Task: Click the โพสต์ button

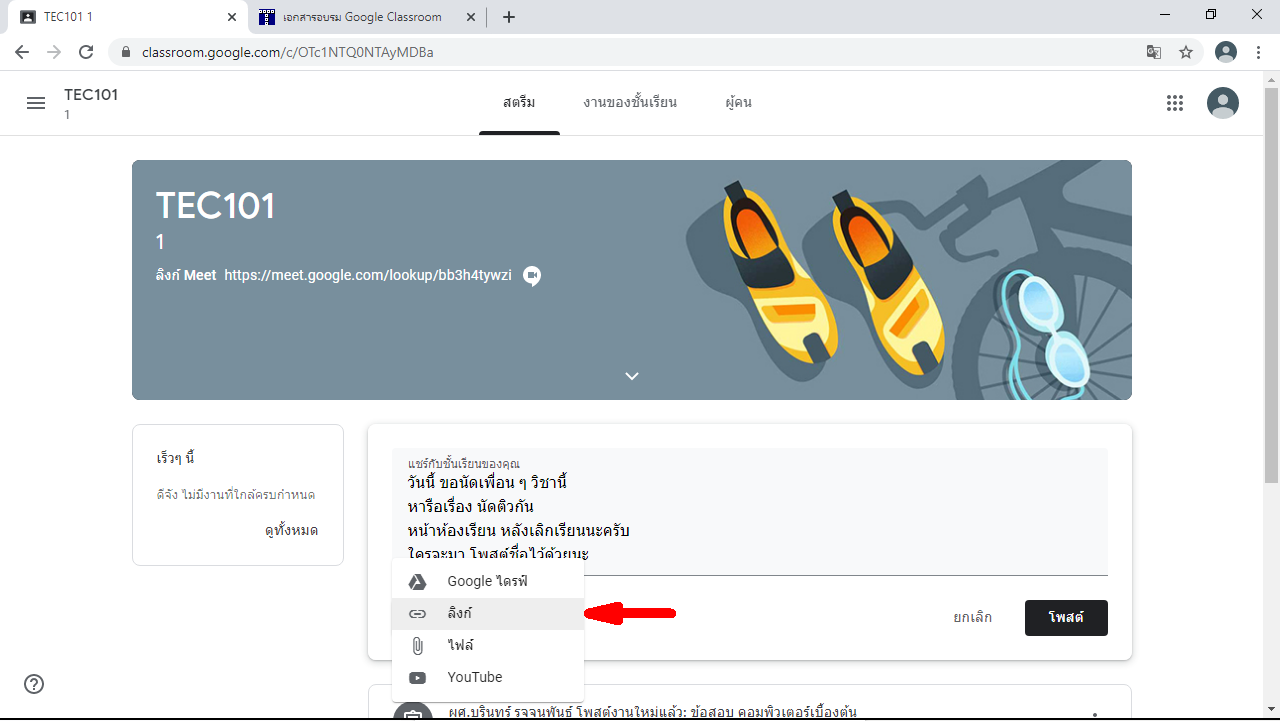Action: coord(1066,618)
